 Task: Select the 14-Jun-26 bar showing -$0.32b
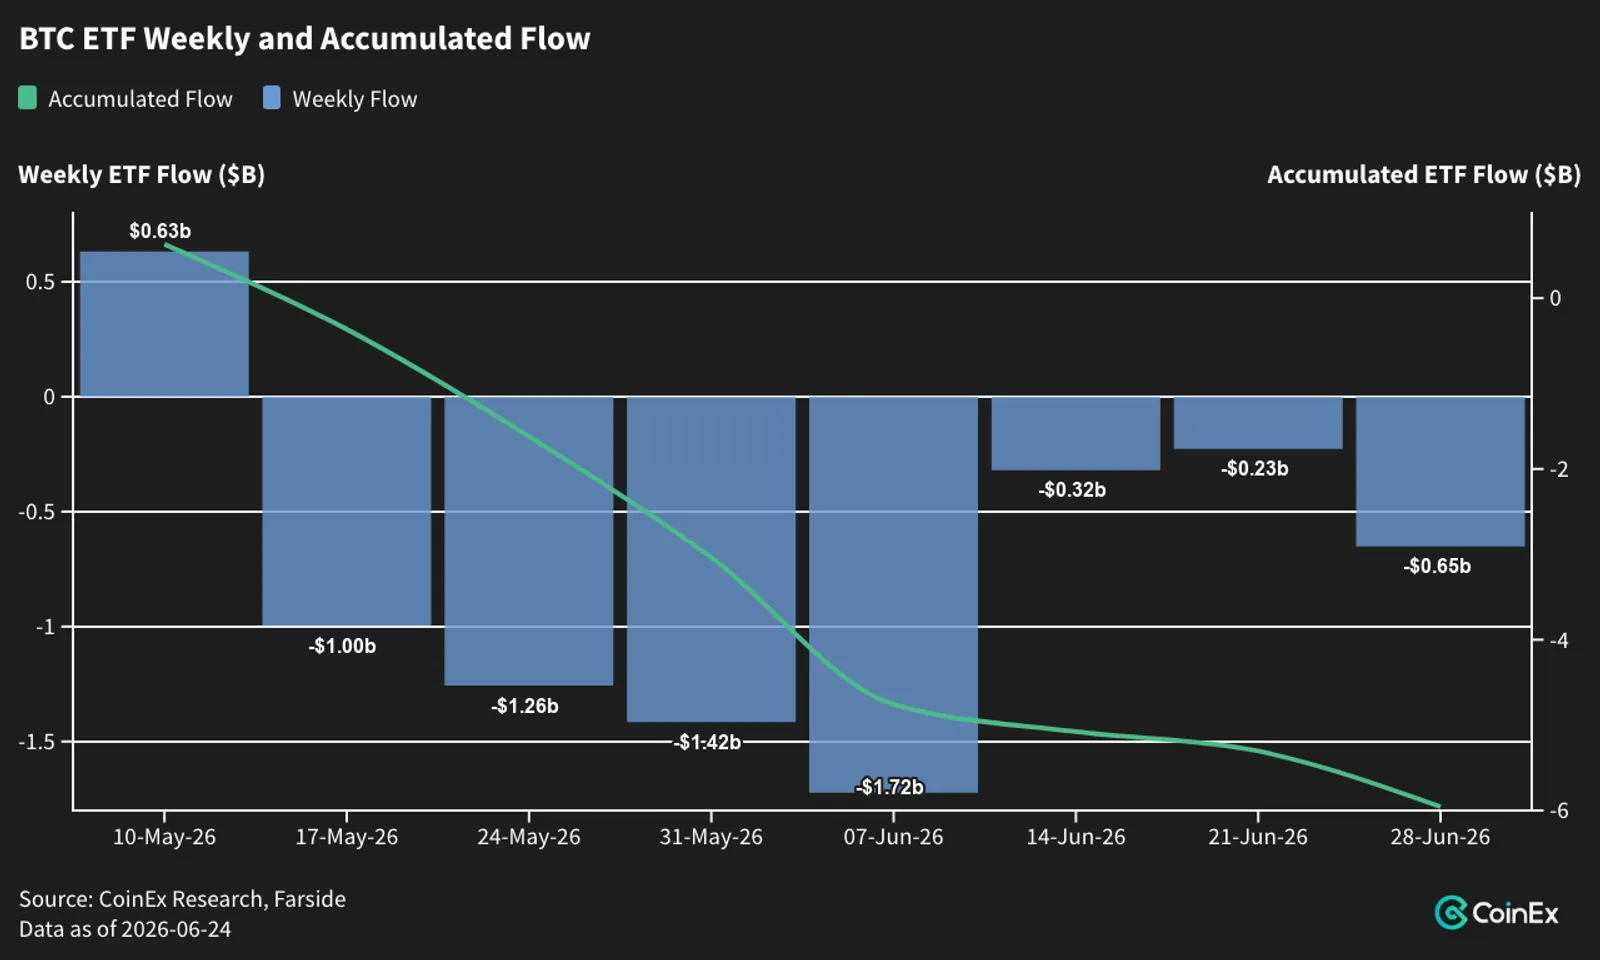(x=1076, y=433)
